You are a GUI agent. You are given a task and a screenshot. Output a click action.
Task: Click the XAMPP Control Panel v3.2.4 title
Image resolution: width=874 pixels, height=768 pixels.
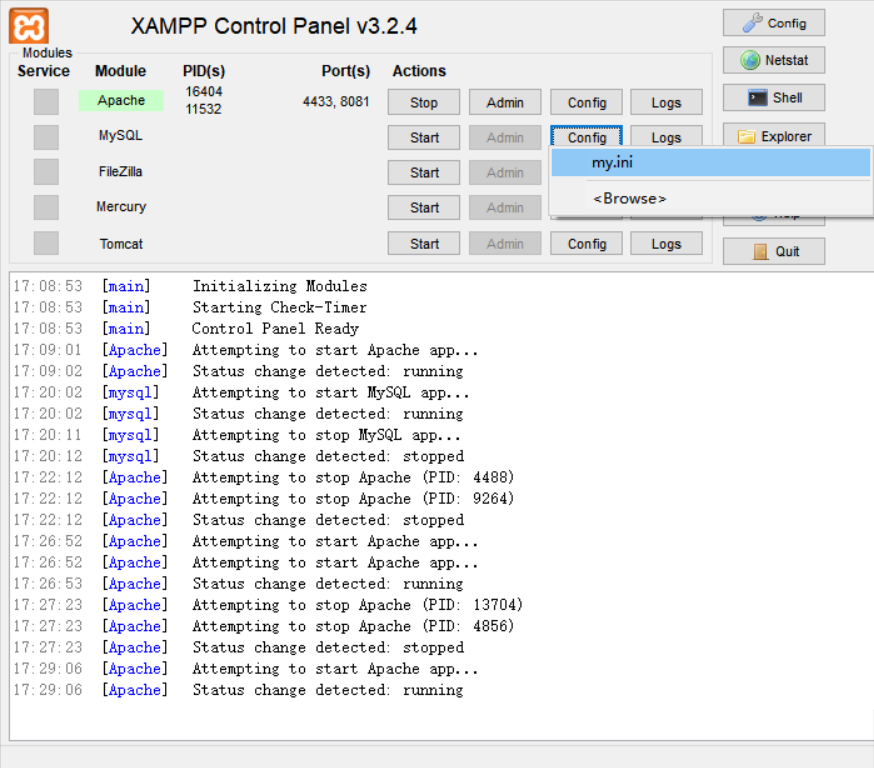tap(274, 26)
